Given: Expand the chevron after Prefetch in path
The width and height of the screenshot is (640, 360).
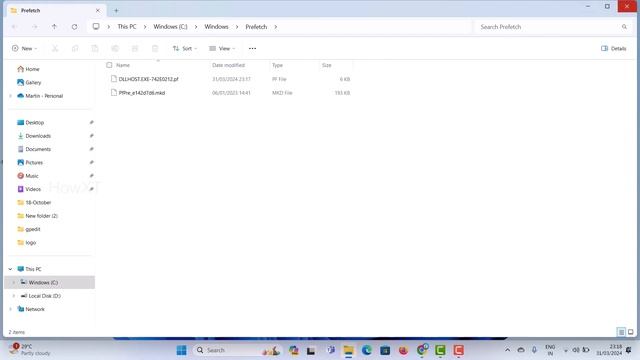Looking at the screenshot, I should tap(276, 27).
